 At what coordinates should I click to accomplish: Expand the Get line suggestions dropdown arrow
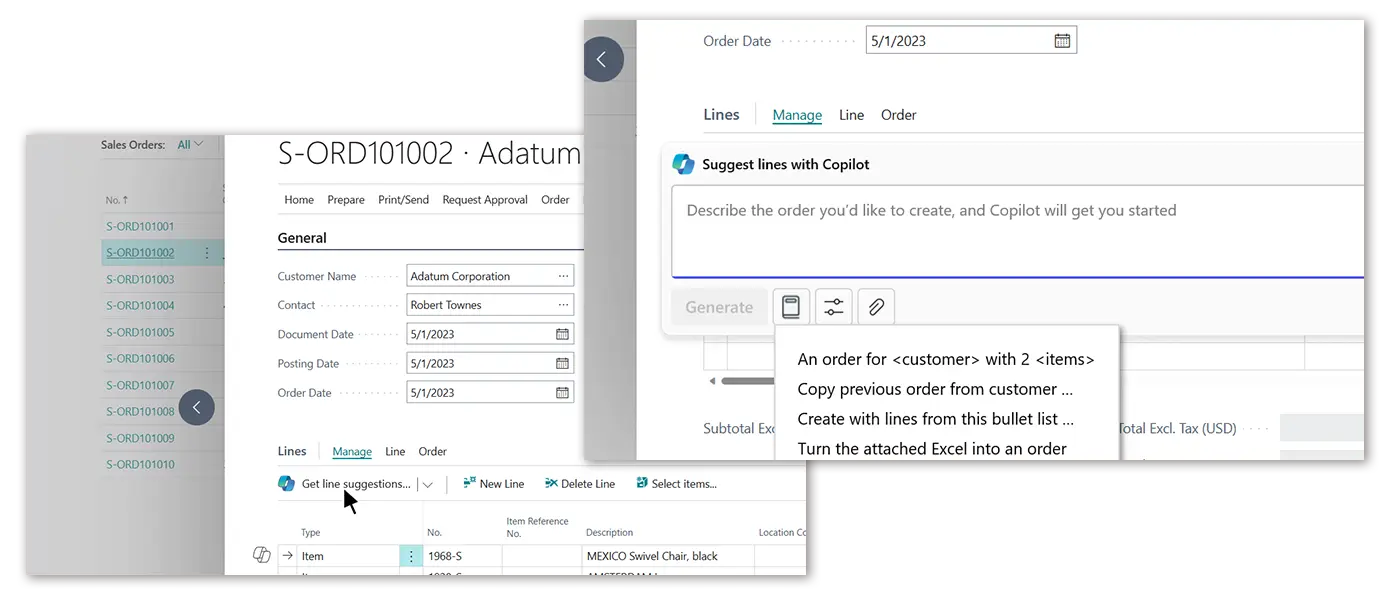pos(428,484)
